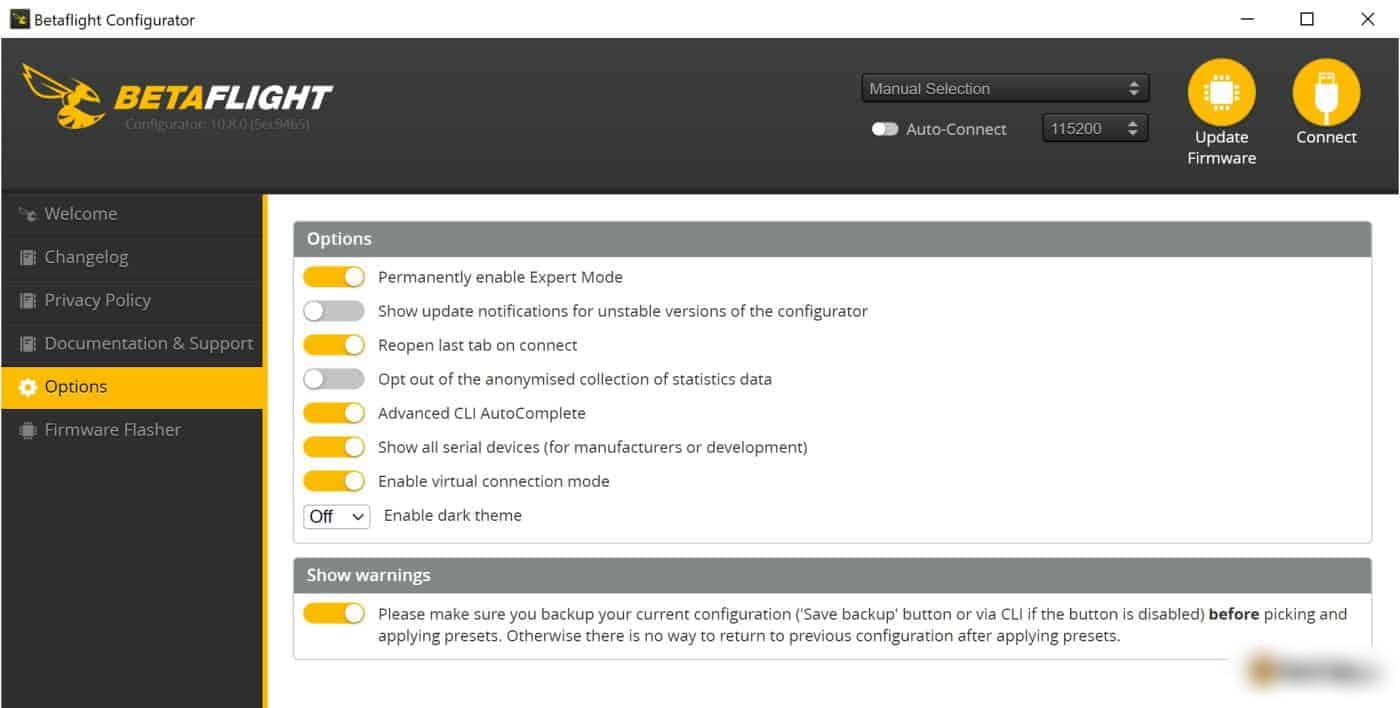The width and height of the screenshot is (1400, 708).
Task: Click the Betaflight Configurator window title
Action: point(114,20)
